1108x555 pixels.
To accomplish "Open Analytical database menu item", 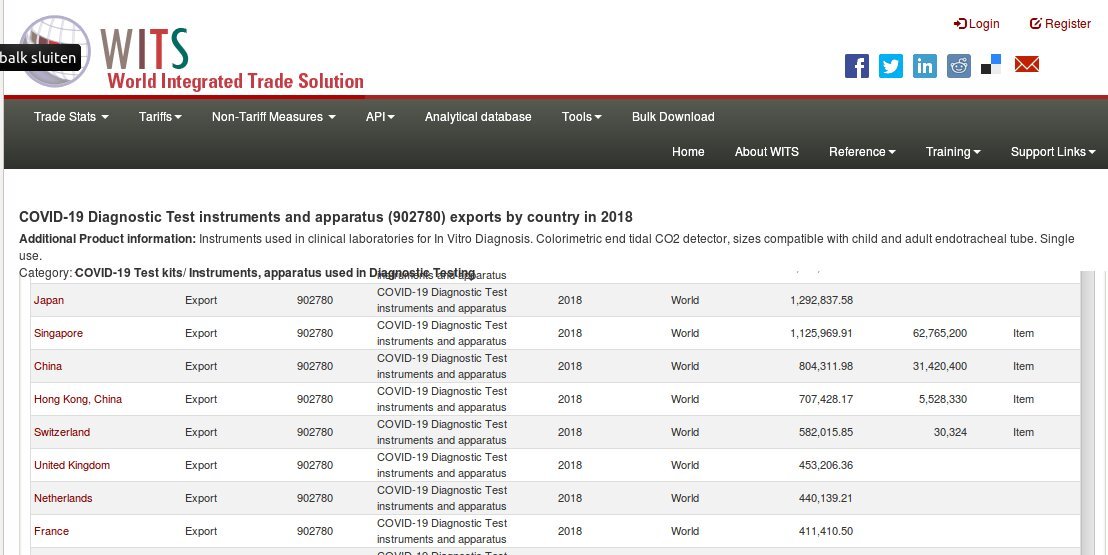I will click(x=478, y=117).
